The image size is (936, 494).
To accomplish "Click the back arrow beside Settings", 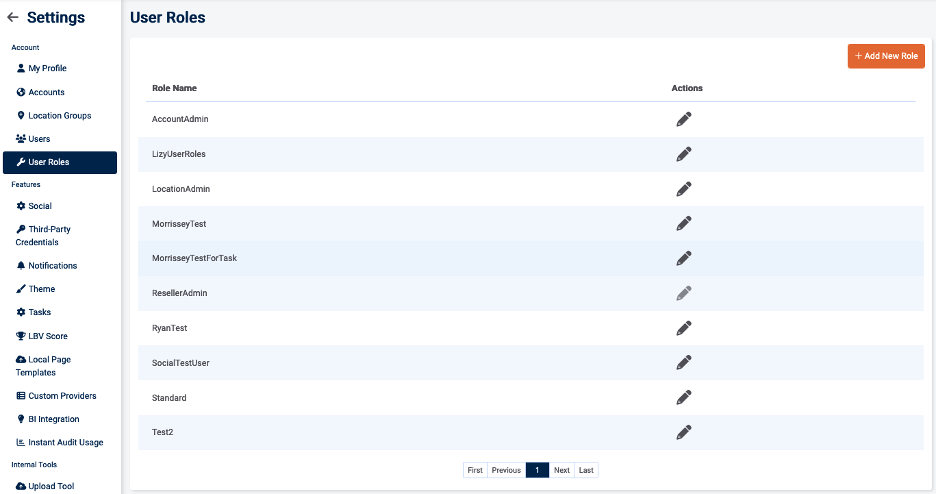I will tap(13, 18).
